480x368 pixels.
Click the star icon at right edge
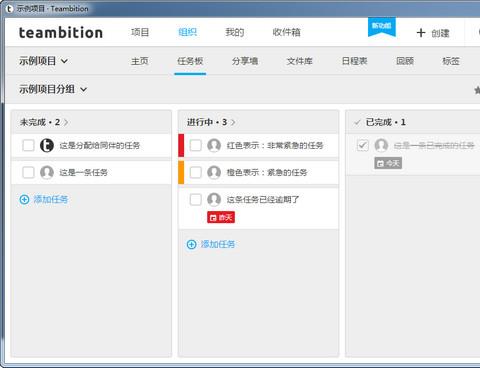coord(477,90)
